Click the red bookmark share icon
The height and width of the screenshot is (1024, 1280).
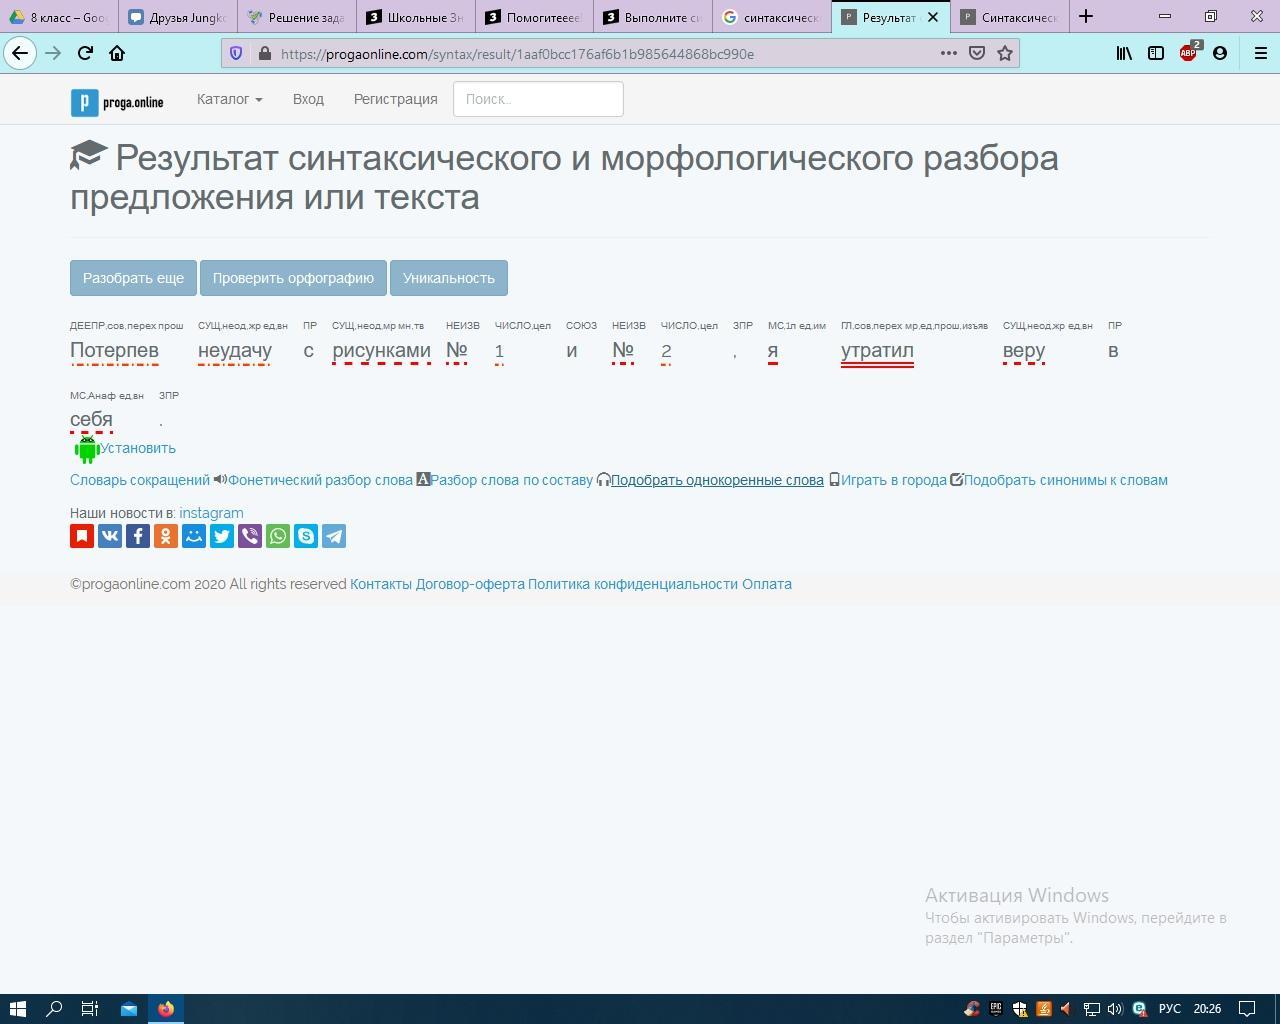pyautogui.click(x=82, y=536)
